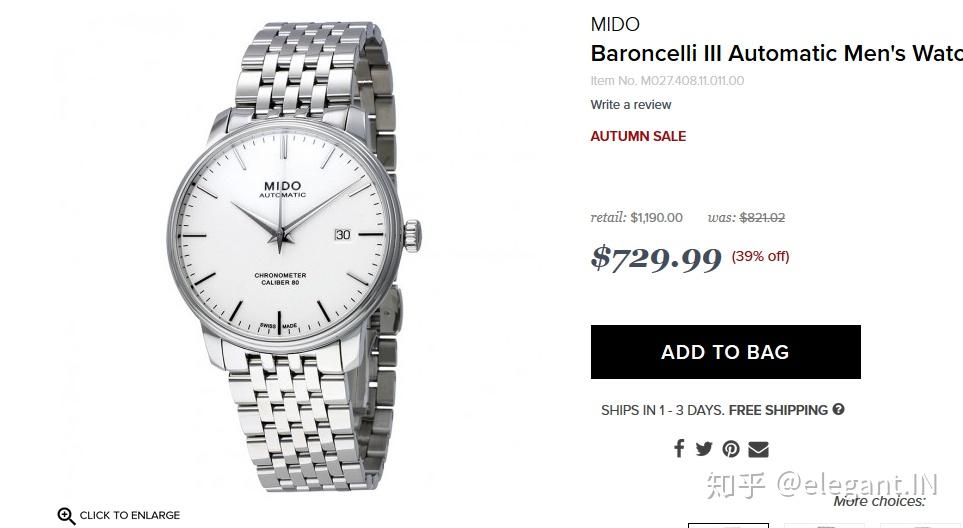Click the AUTUMN SALE promotion label
Screen dimensions: 963x528
click(x=638, y=136)
